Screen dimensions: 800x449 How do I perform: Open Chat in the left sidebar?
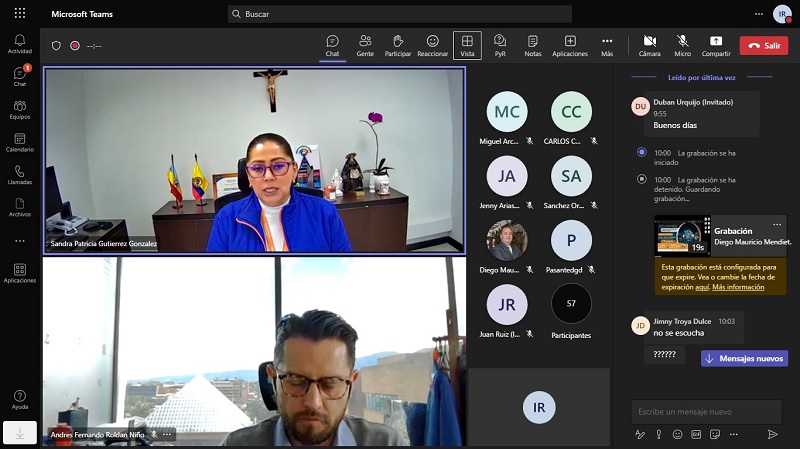coord(20,77)
